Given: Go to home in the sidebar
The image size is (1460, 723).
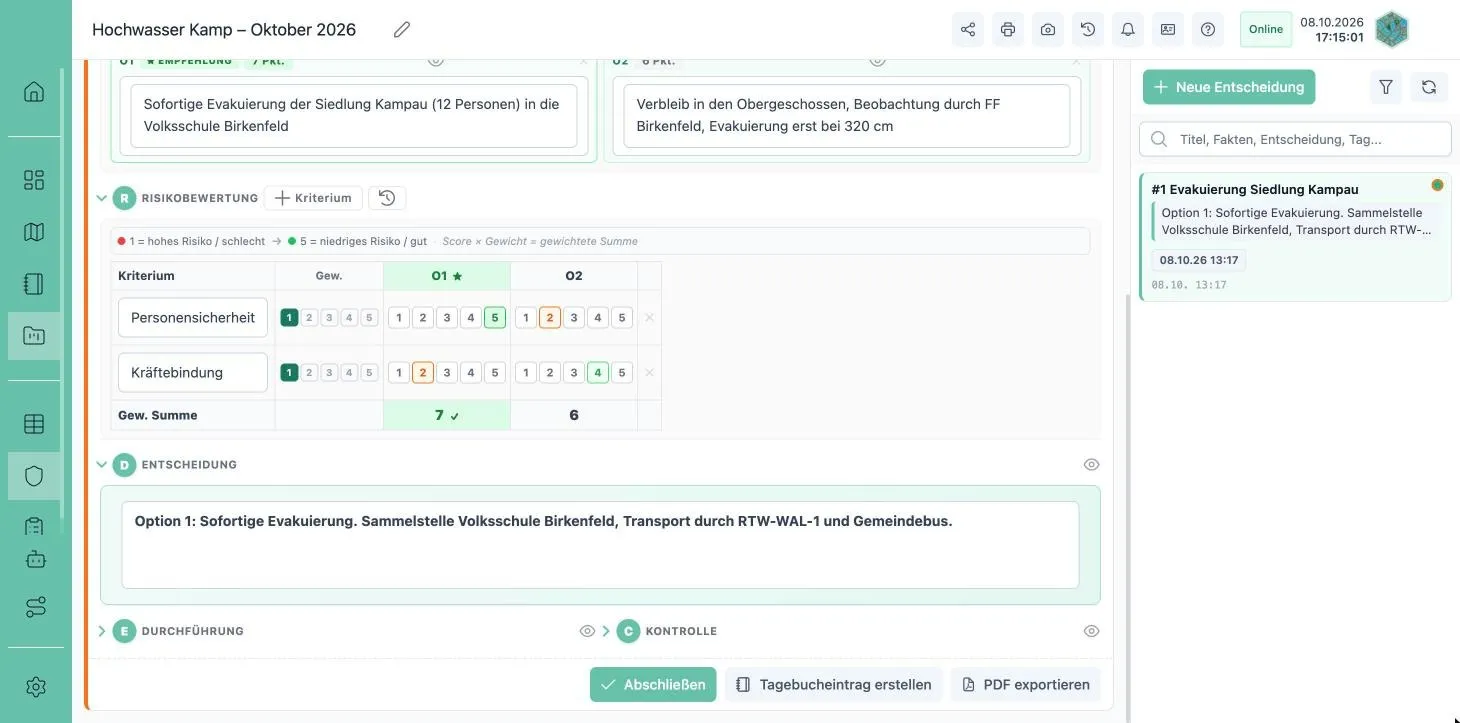Looking at the screenshot, I should click(34, 92).
